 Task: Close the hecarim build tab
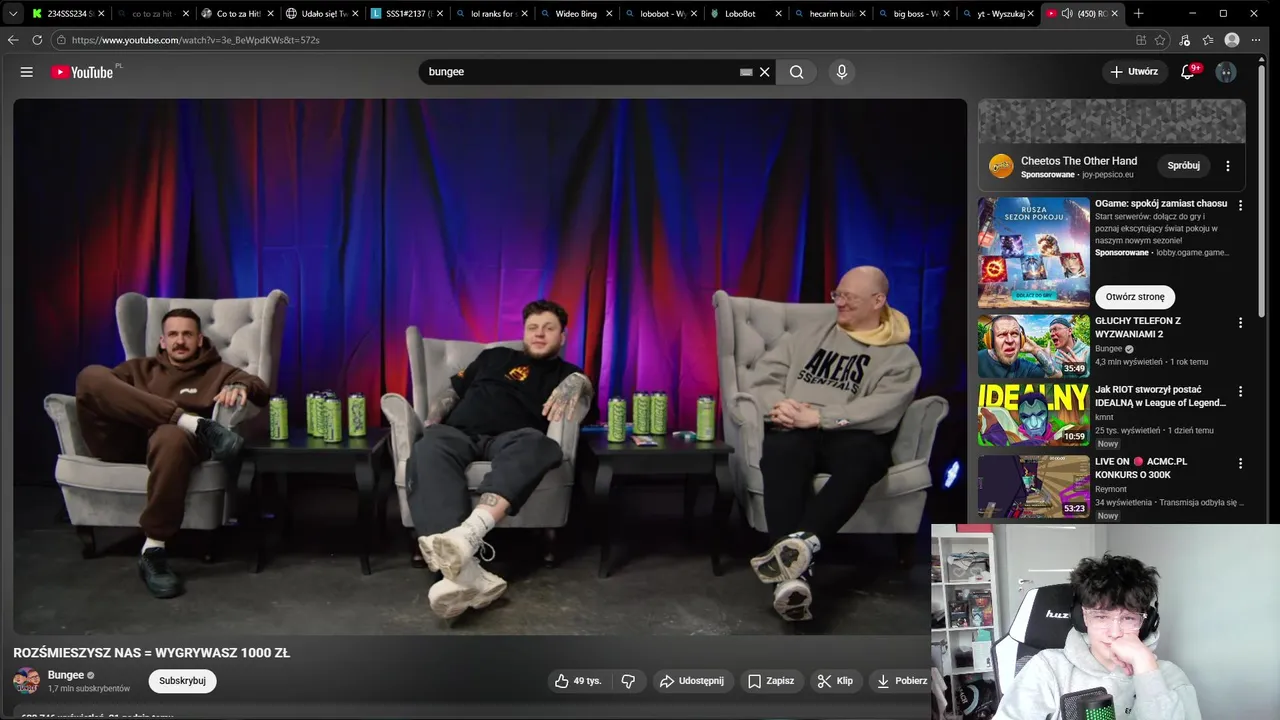coord(862,14)
